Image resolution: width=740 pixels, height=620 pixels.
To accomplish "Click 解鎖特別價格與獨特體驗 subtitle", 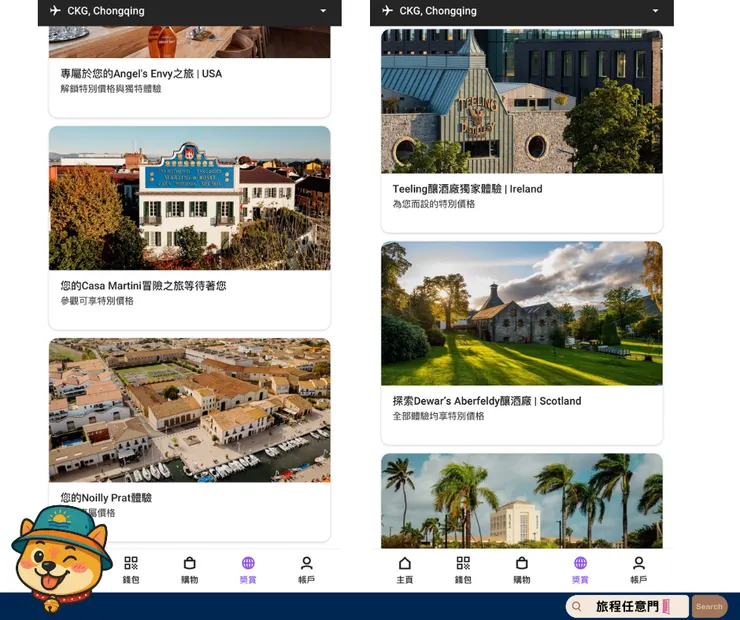I will point(111,89).
